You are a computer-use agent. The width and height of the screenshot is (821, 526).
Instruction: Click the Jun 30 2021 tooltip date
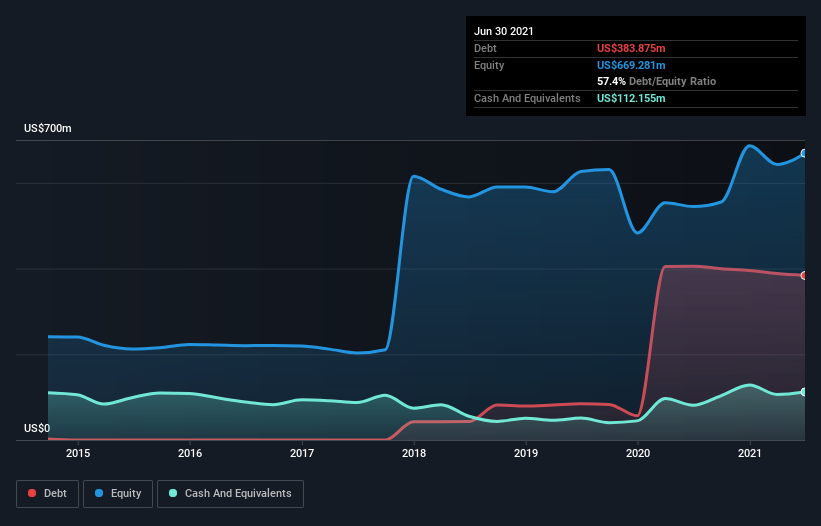[x=504, y=31]
